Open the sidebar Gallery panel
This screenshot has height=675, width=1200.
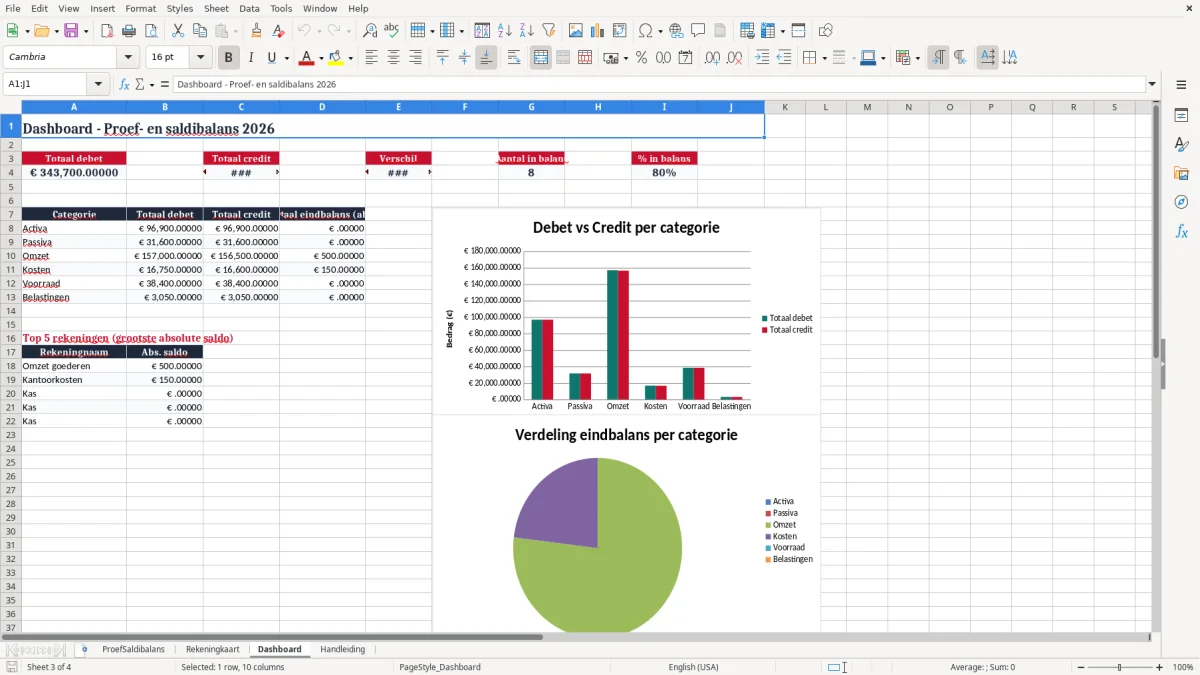tap(1181, 173)
